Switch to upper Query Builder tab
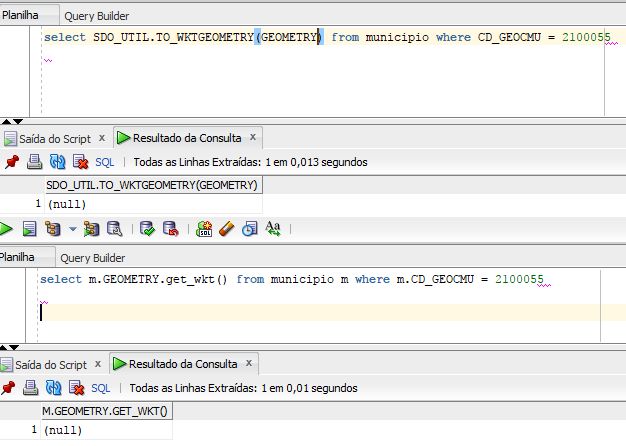The height and width of the screenshot is (446, 626). click(x=97, y=16)
